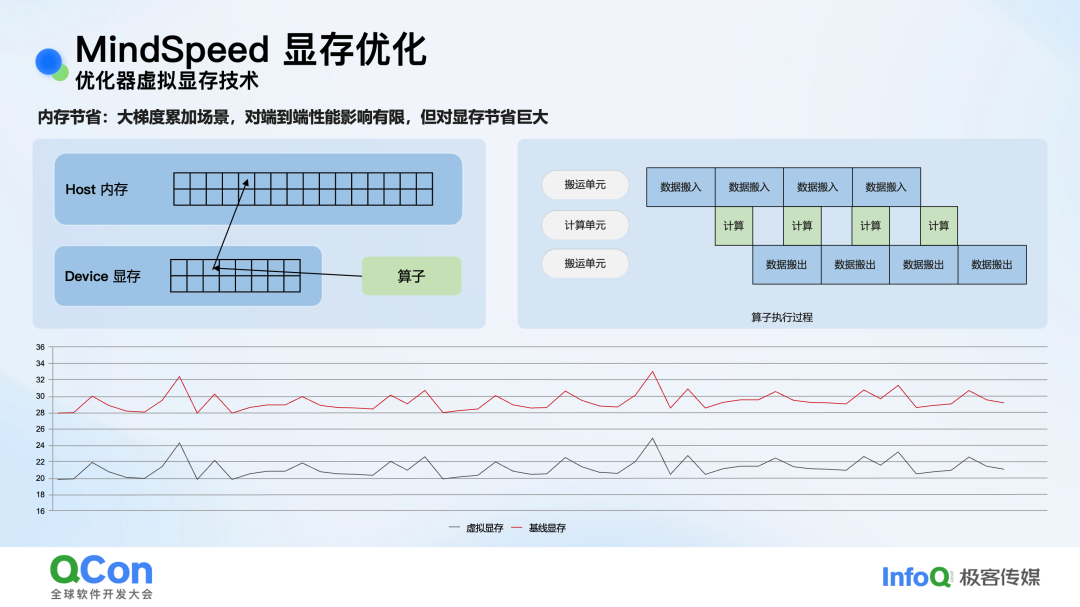
Task: Click the Device memory grid of cells
Action: point(236,276)
